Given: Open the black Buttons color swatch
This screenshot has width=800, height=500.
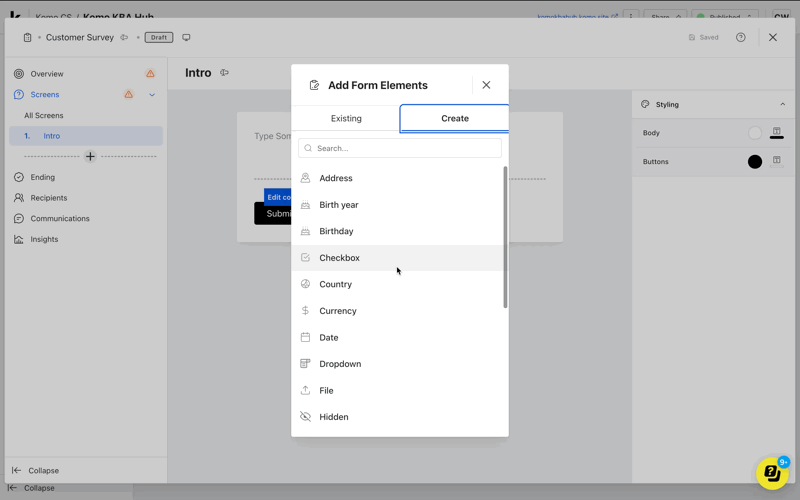Looking at the screenshot, I should [755, 162].
